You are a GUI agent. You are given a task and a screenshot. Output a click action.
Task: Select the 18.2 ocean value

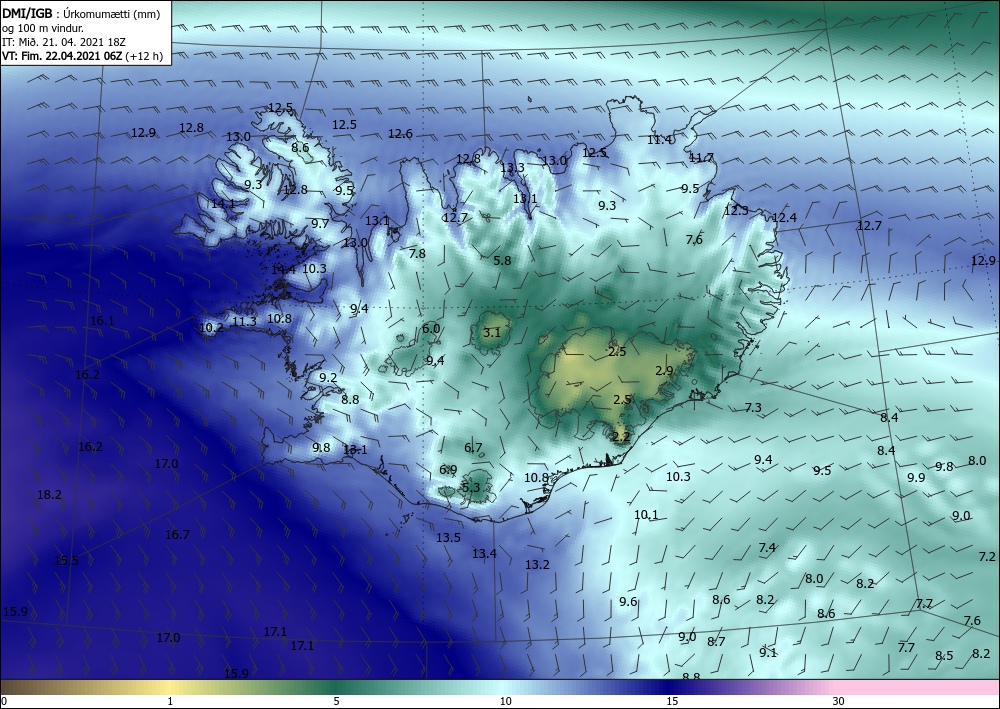point(49,494)
